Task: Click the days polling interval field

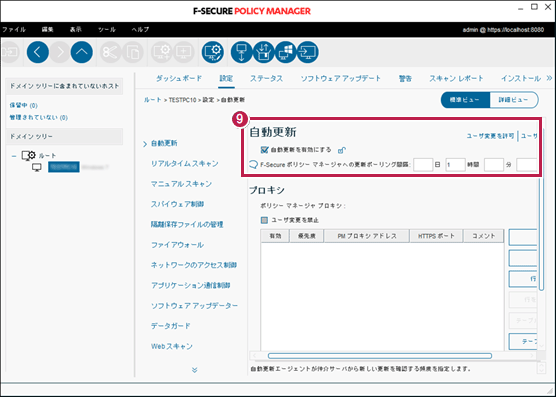Action: coord(423,165)
